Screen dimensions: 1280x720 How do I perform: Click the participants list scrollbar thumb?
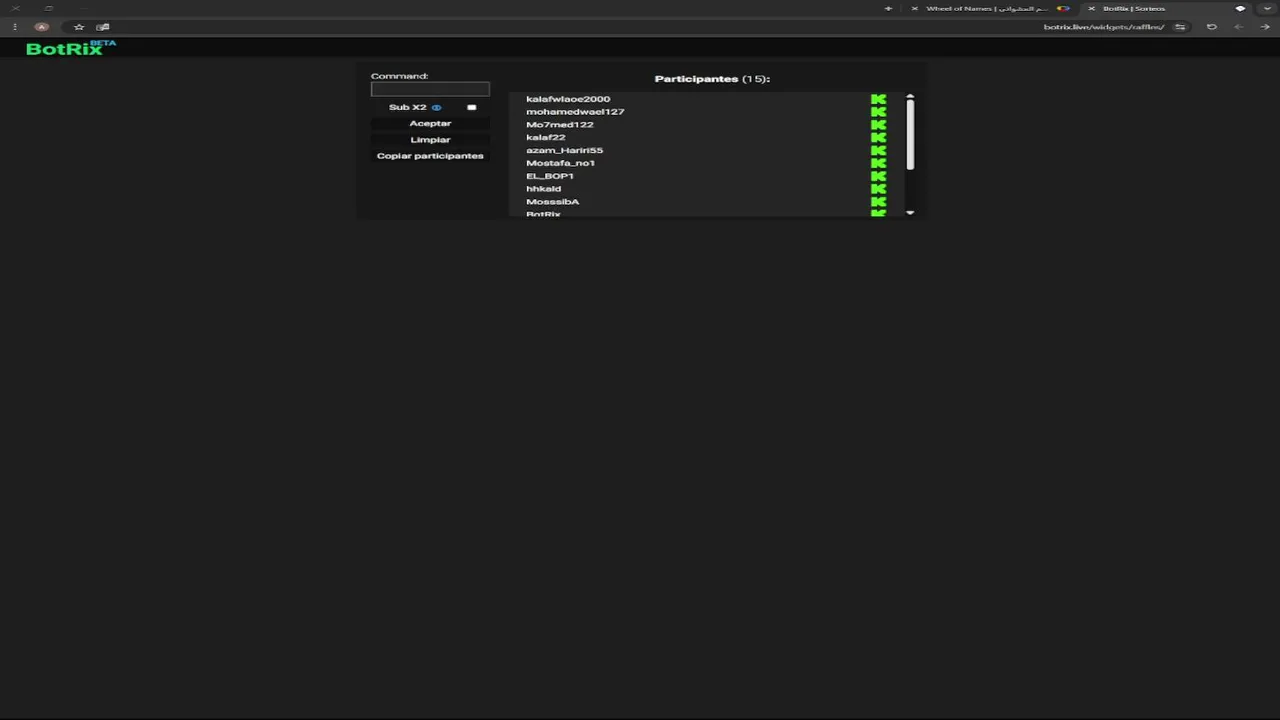910,135
